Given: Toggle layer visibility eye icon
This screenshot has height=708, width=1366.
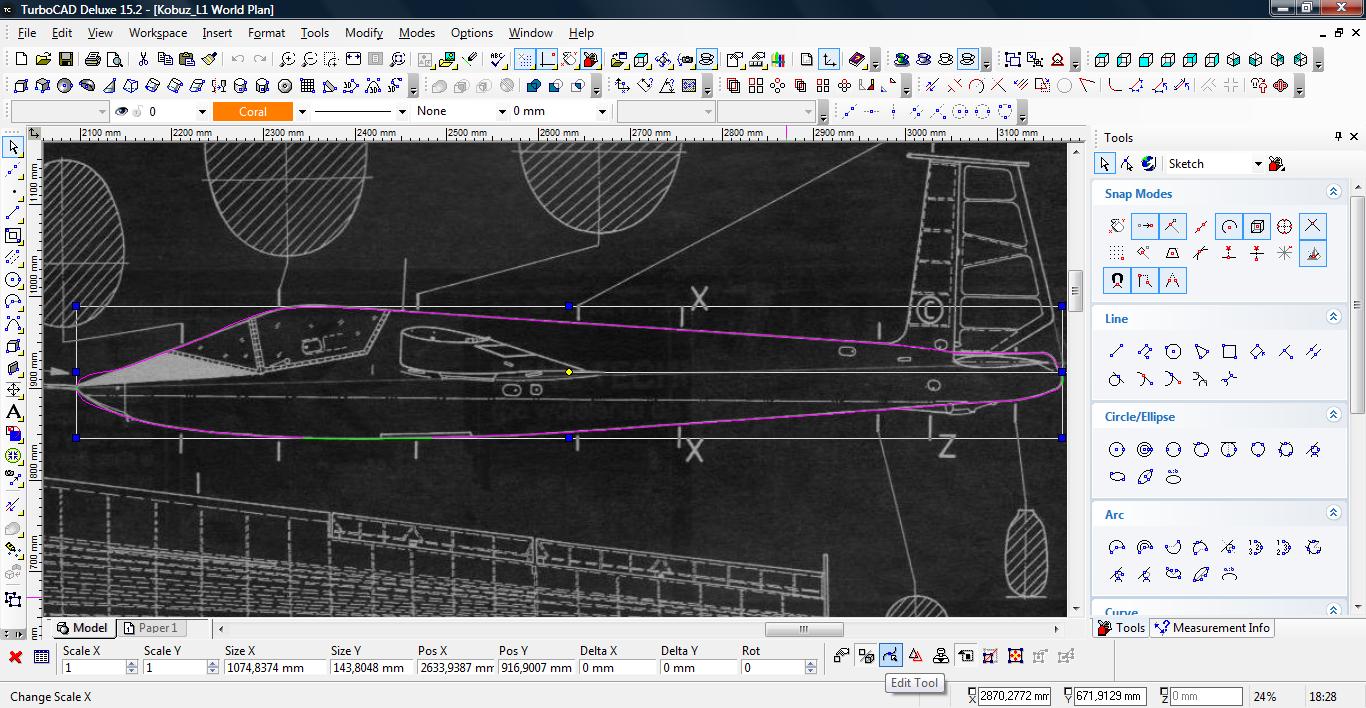Looking at the screenshot, I should (x=122, y=111).
